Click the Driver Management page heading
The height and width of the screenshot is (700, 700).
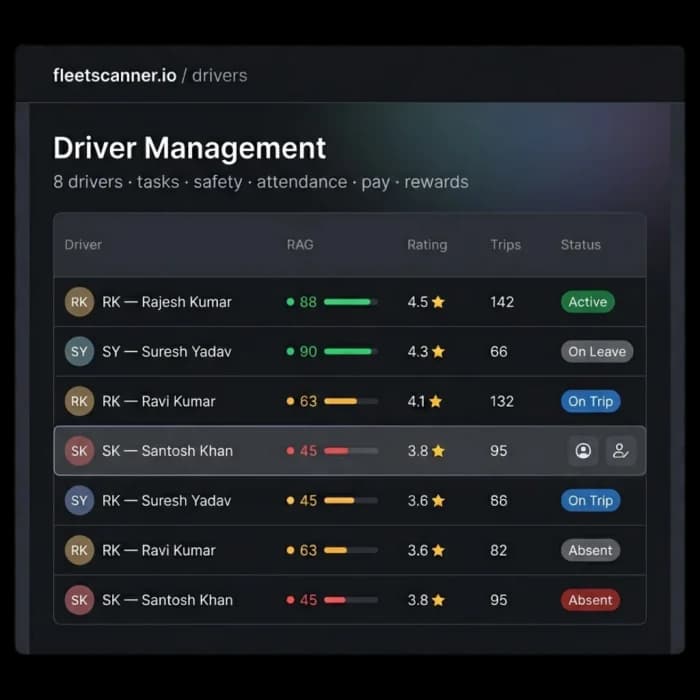pyautogui.click(x=190, y=148)
